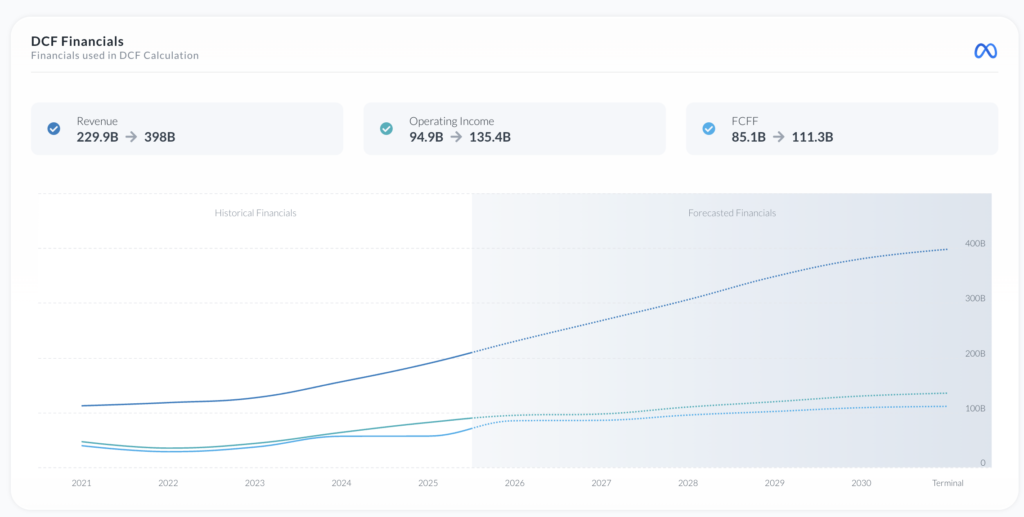
Task: Select the 135.4B Operating Income value
Action: pos(490,137)
